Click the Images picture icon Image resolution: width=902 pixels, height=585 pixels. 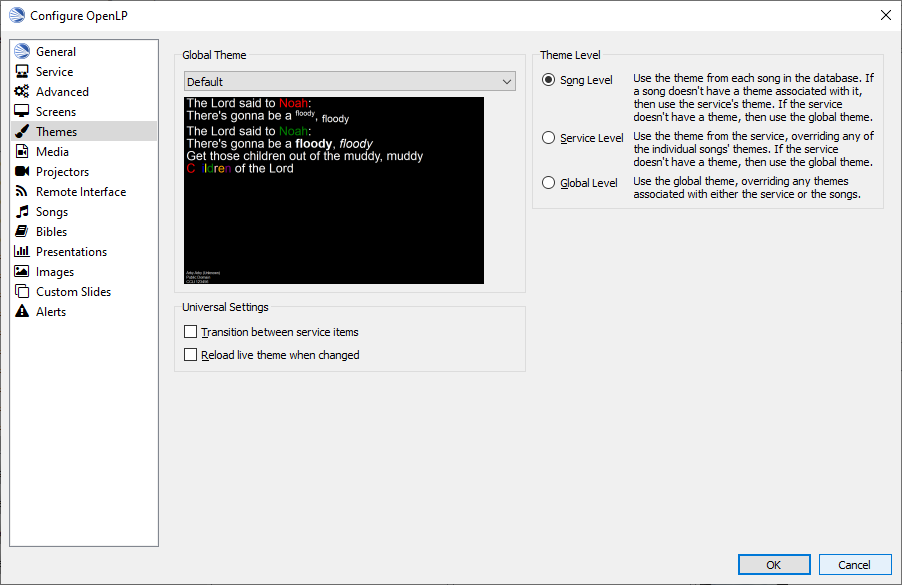tap(22, 271)
